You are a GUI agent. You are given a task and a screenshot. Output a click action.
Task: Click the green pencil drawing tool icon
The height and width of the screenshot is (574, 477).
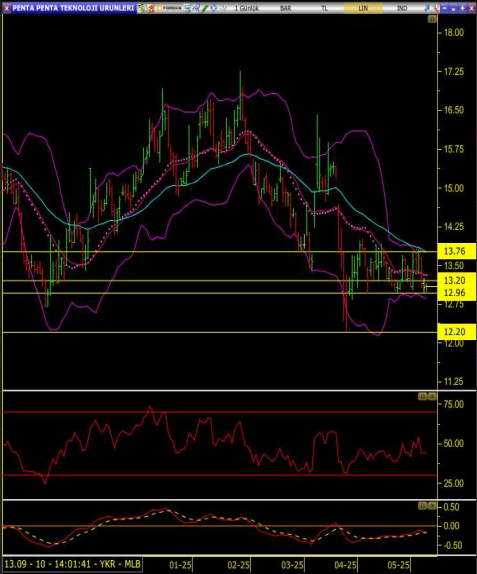click(204, 8)
